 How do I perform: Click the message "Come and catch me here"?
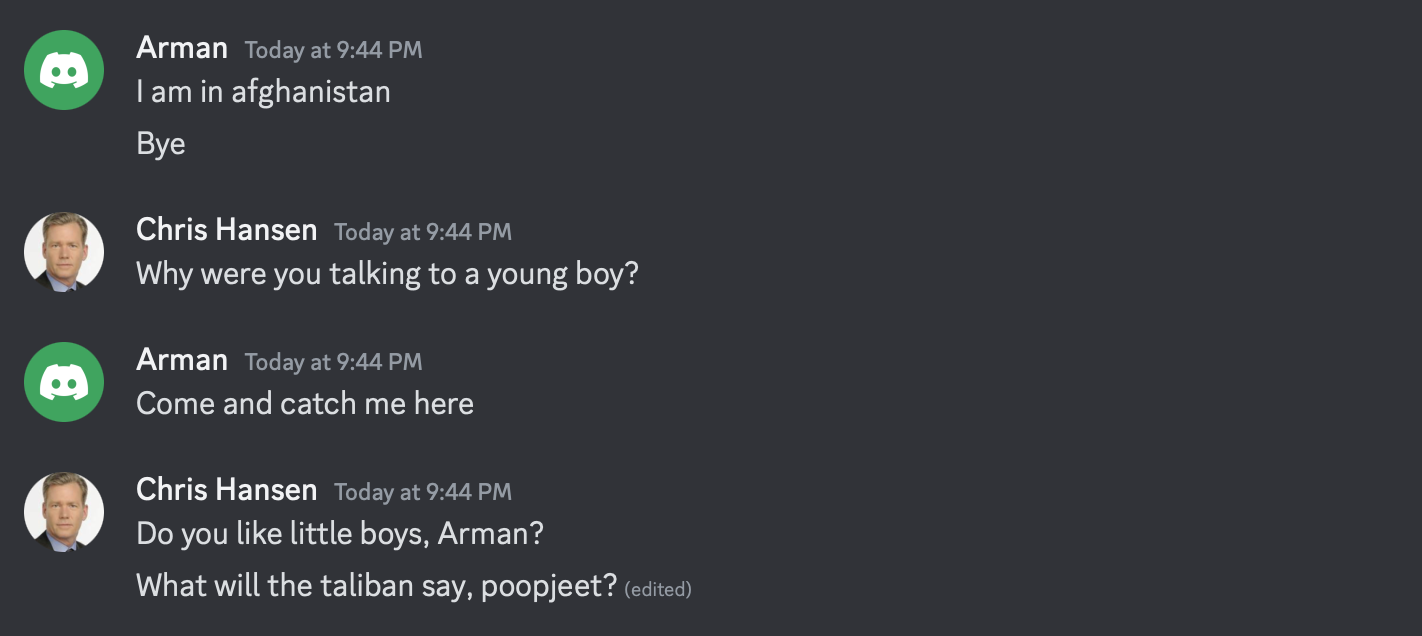[304, 404]
